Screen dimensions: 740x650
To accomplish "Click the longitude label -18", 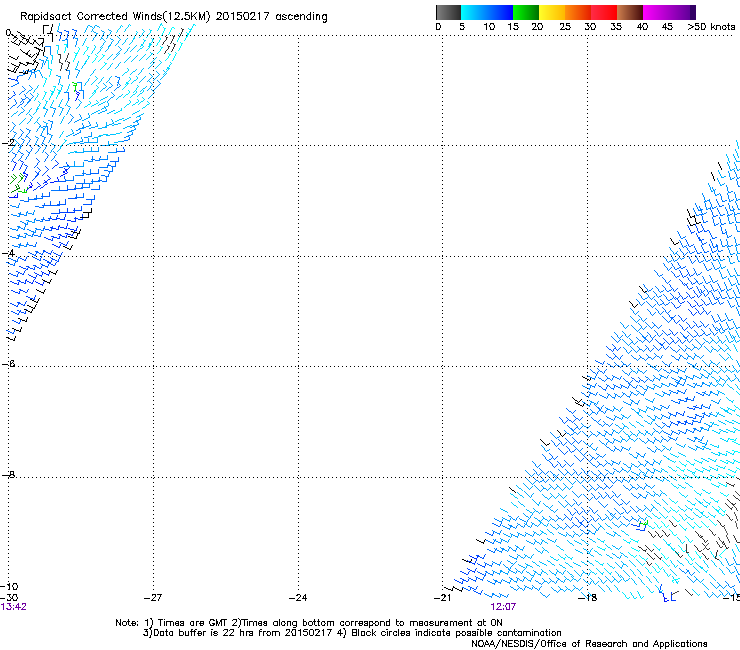I will click(x=588, y=598).
